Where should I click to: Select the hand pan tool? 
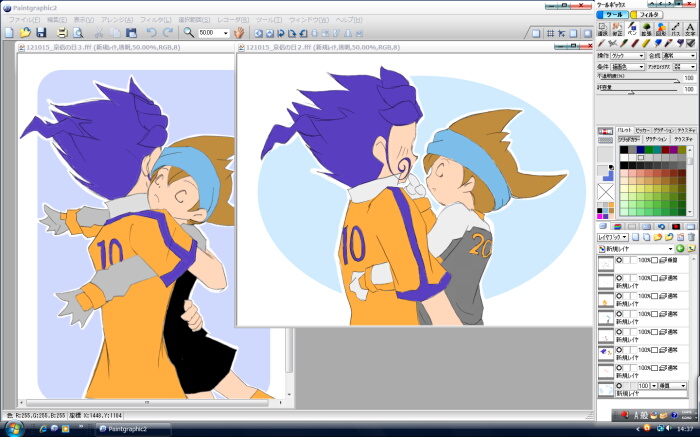[239, 33]
